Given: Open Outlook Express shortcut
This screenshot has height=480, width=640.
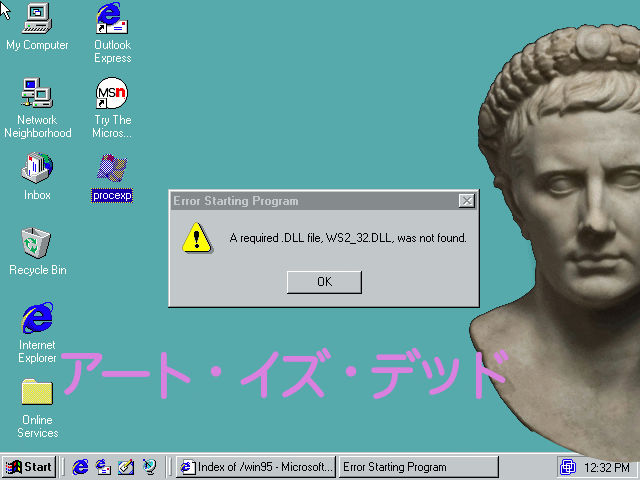Looking at the screenshot, I should tap(112, 18).
